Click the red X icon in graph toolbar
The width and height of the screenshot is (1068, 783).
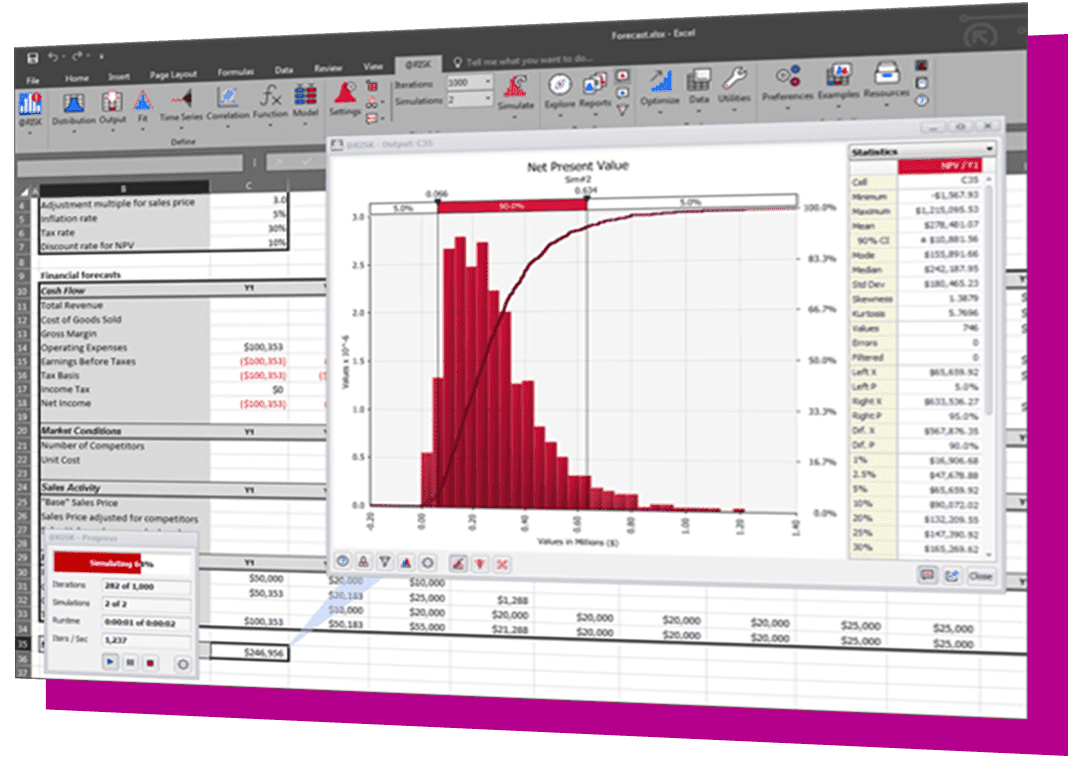pos(502,564)
